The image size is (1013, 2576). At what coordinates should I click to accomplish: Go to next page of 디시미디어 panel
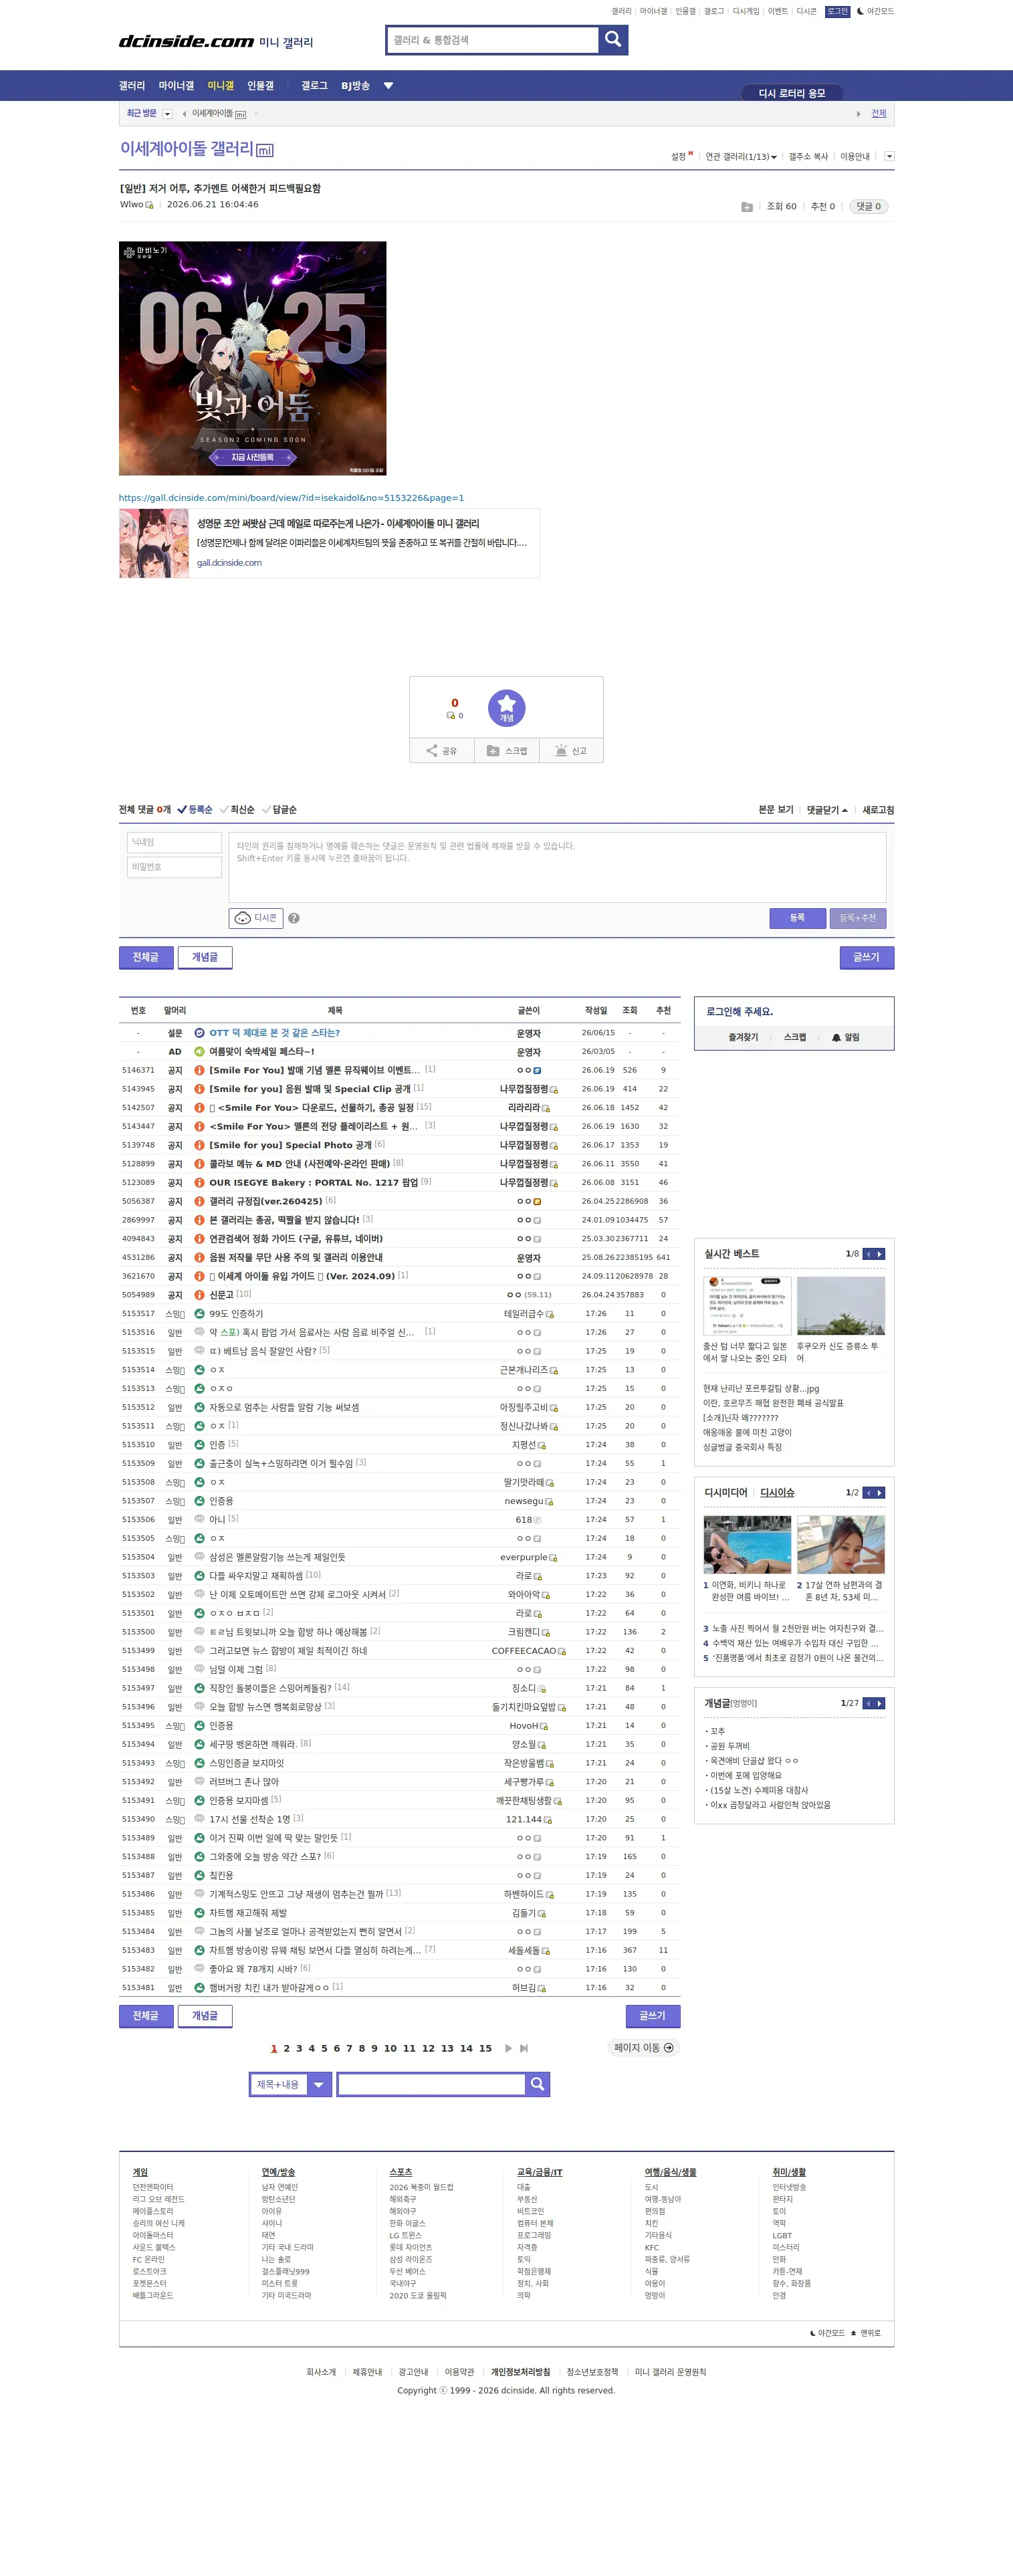coord(880,1493)
